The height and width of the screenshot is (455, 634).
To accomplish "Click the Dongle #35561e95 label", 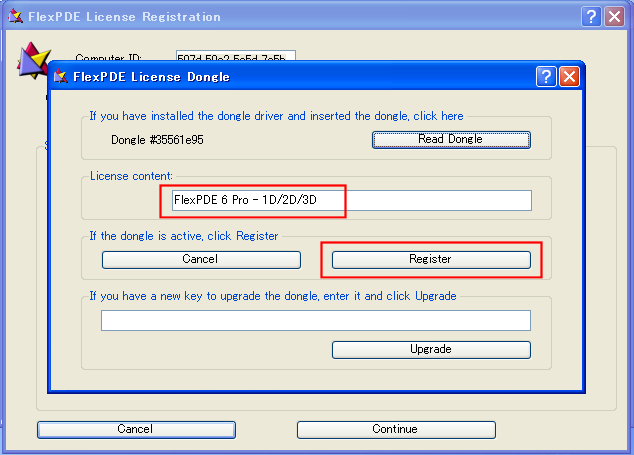I will (x=157, y=140).
